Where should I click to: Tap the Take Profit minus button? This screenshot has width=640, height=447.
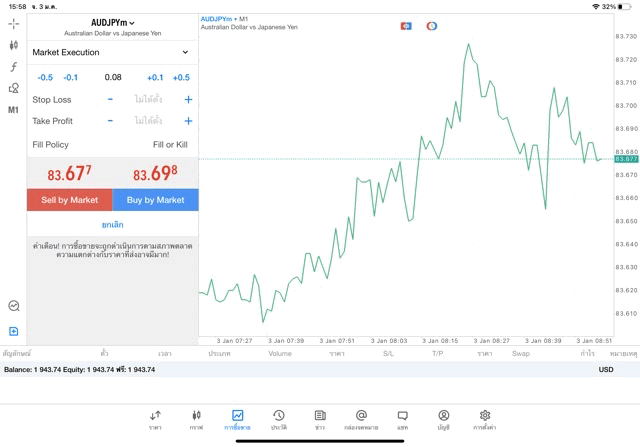click(x=110, y=121)
